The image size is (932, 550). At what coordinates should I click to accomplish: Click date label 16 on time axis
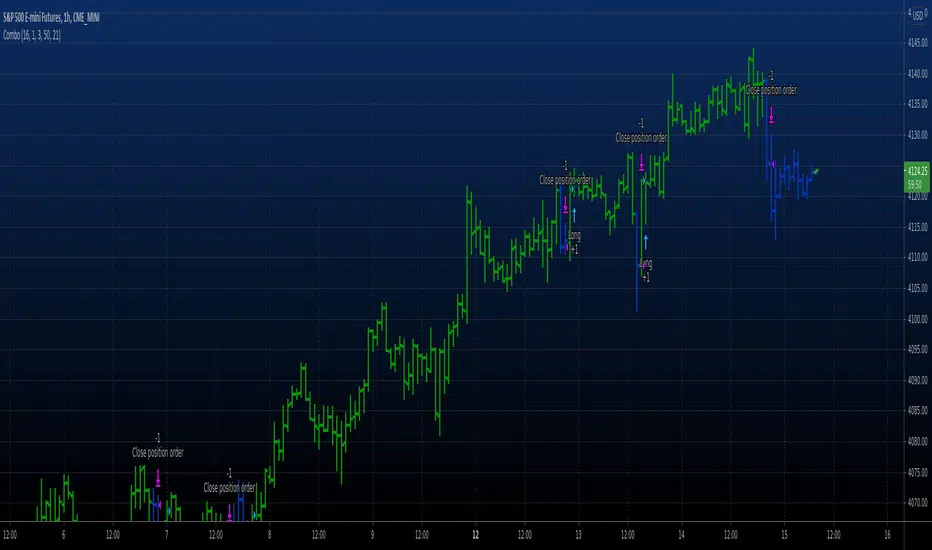click(887, 535)
